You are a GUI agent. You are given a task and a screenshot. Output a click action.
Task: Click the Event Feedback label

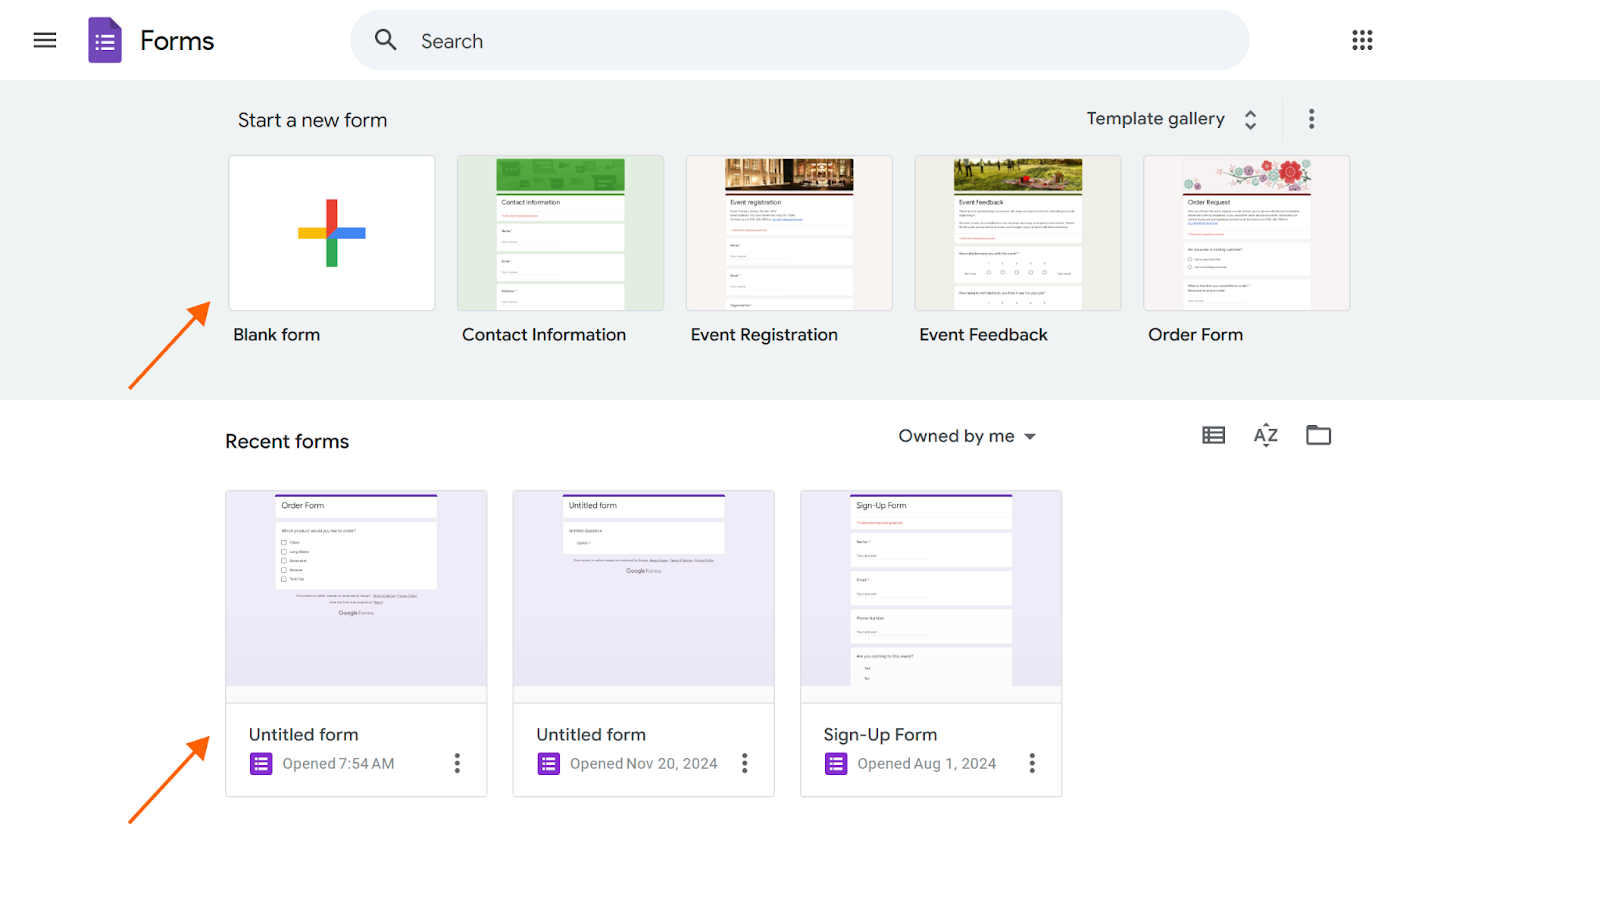point(983,335)
